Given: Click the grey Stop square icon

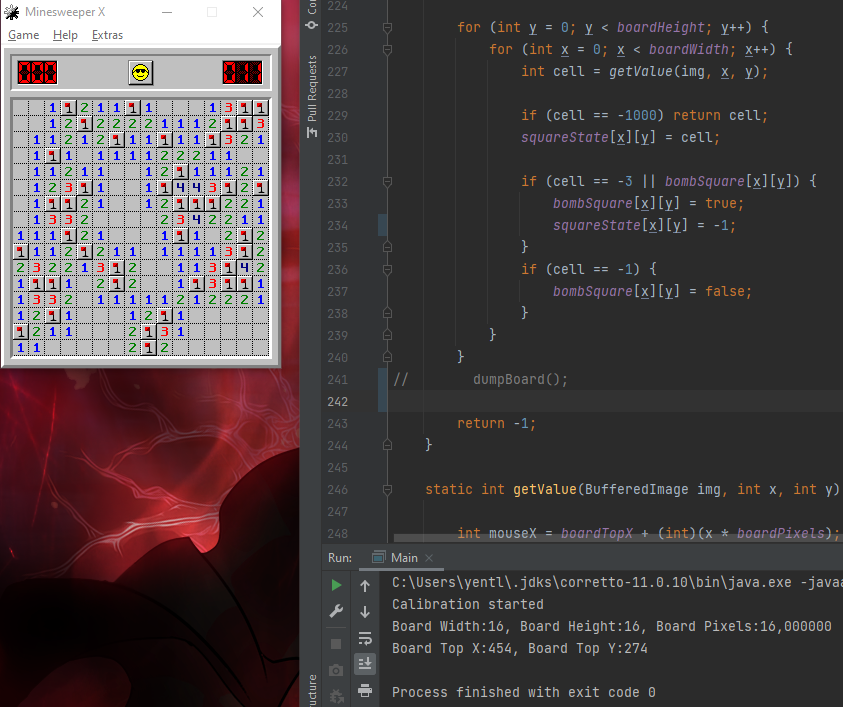Looking at the screenshot, I should [336, 644].
